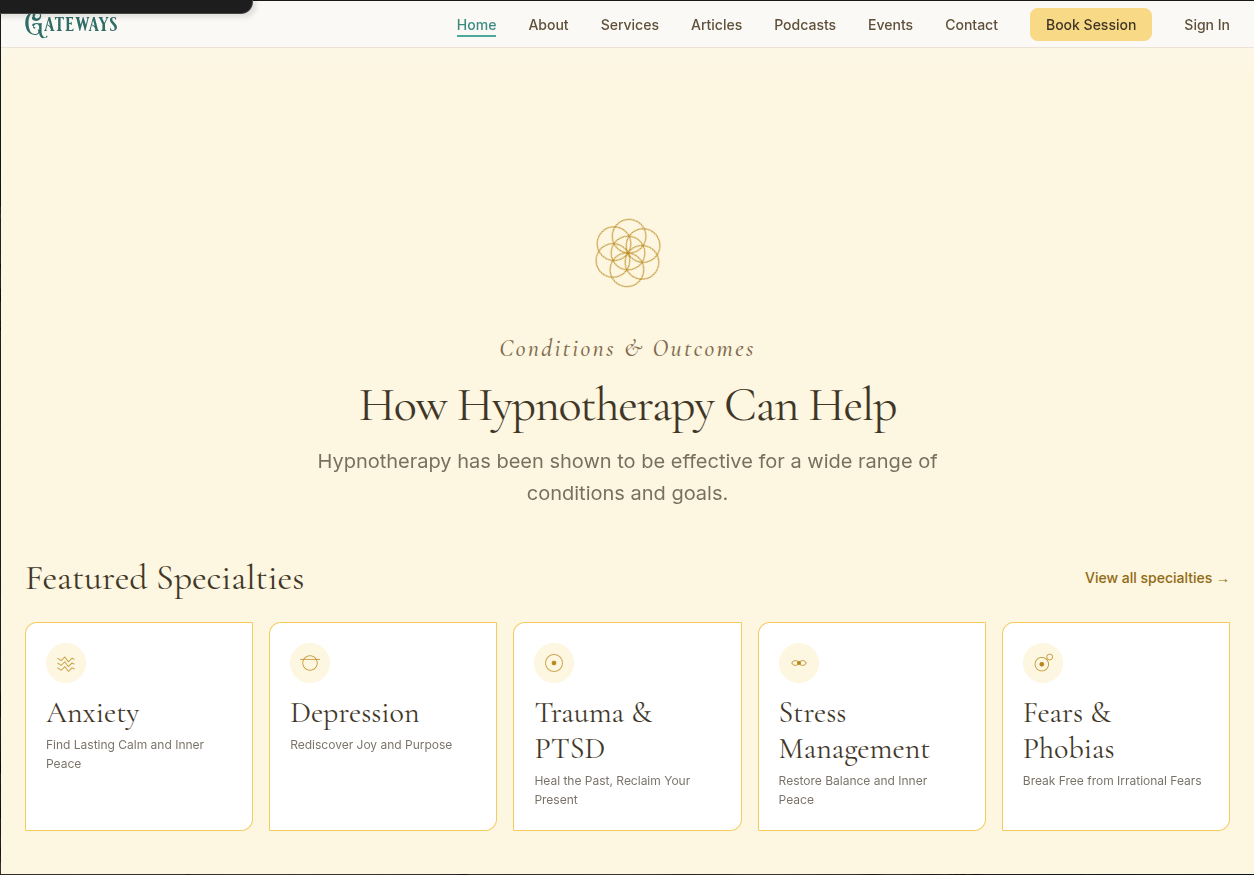
Task: Select the target icon on Fears & Phobias
Action: click(x=1043, y=663)
